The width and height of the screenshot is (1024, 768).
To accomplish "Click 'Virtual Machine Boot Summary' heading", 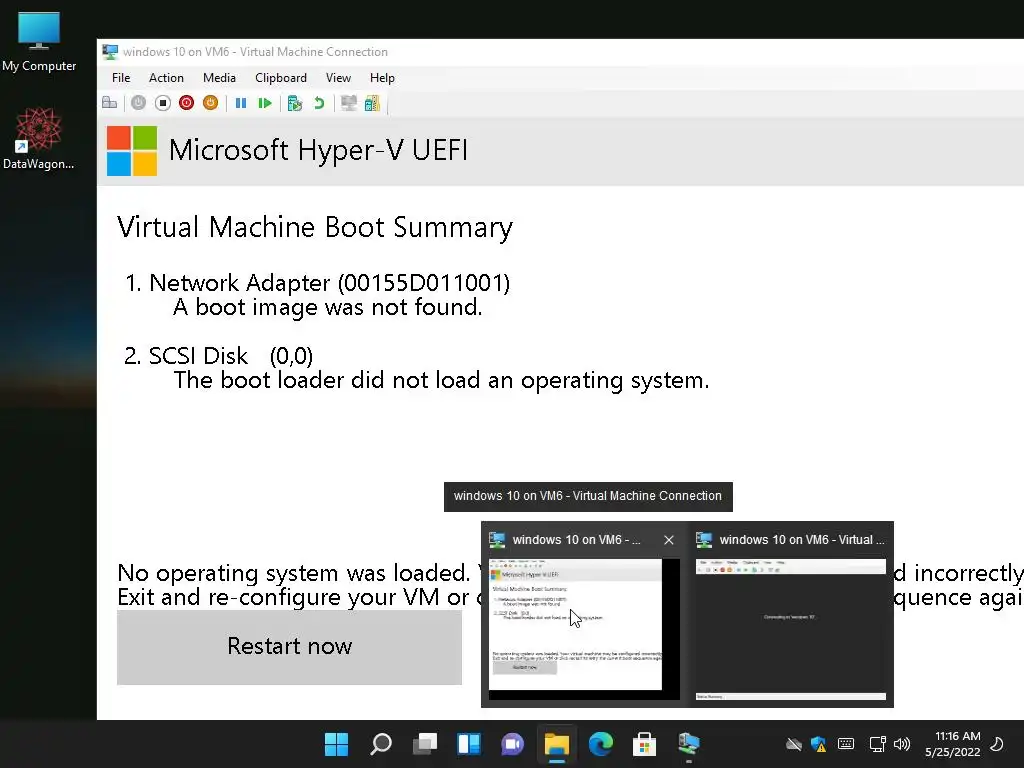I will tap(315, 227).
